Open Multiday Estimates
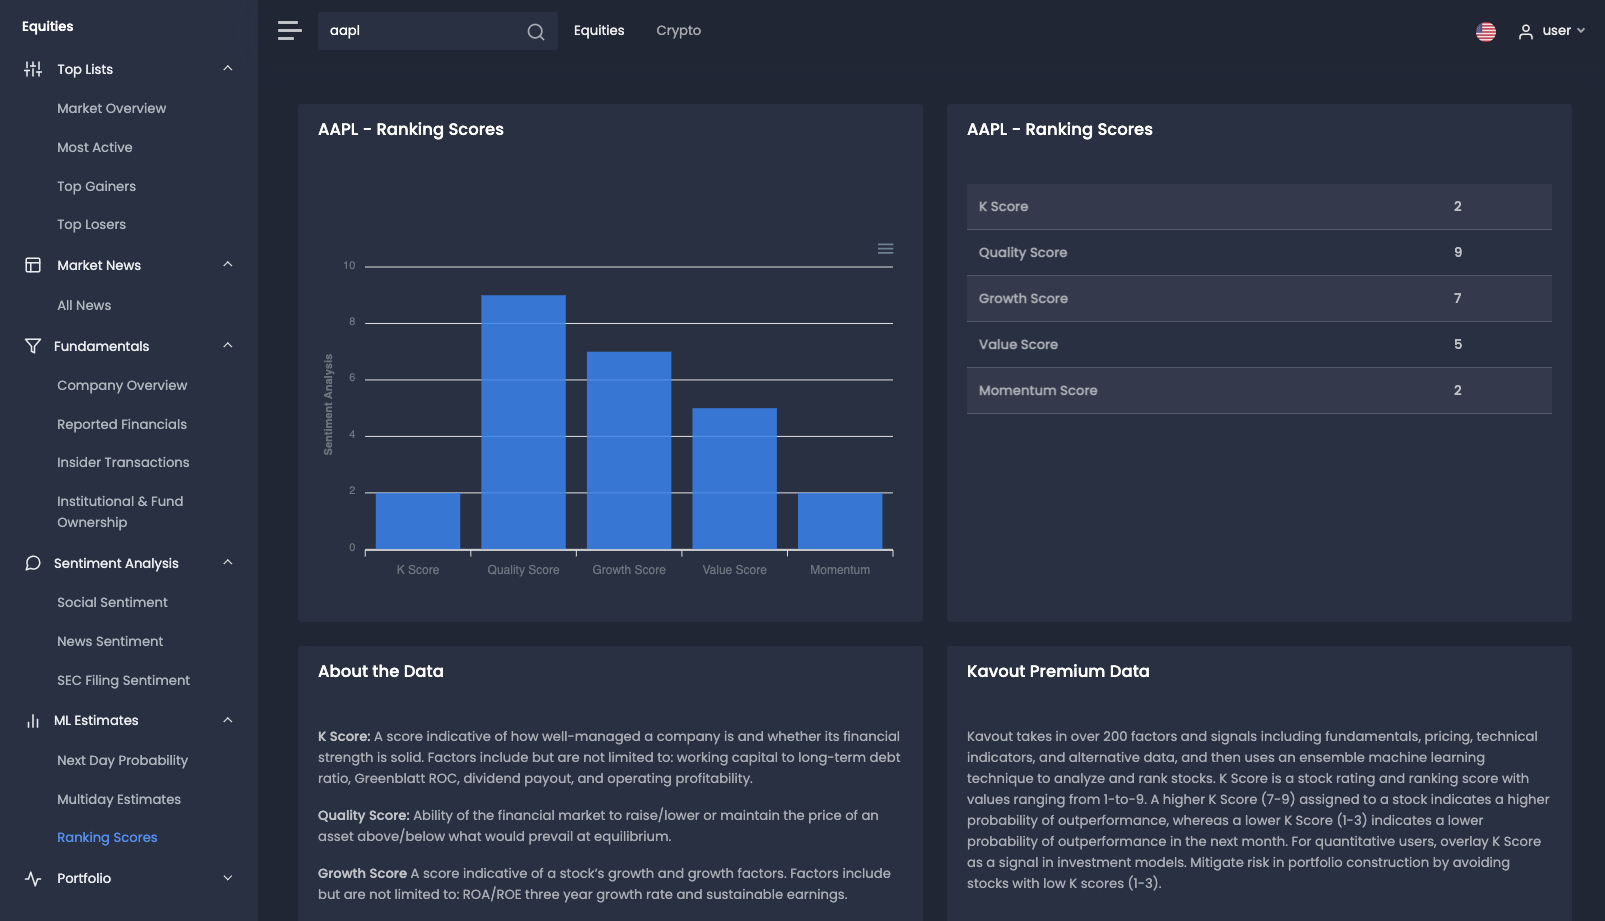 (119, 800)
